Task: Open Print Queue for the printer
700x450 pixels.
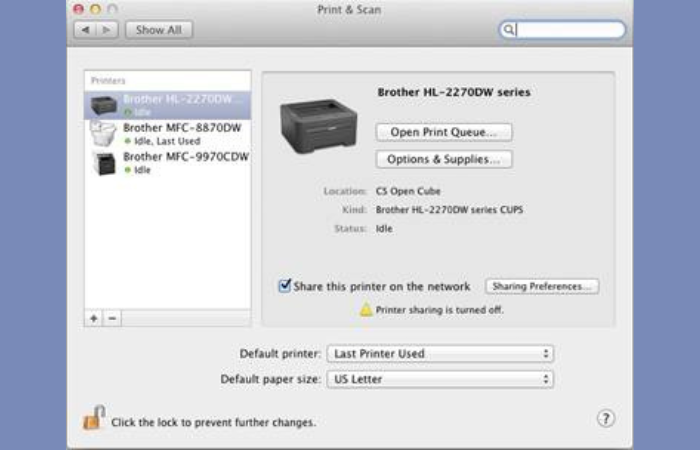Action: [x=444, y=132]
